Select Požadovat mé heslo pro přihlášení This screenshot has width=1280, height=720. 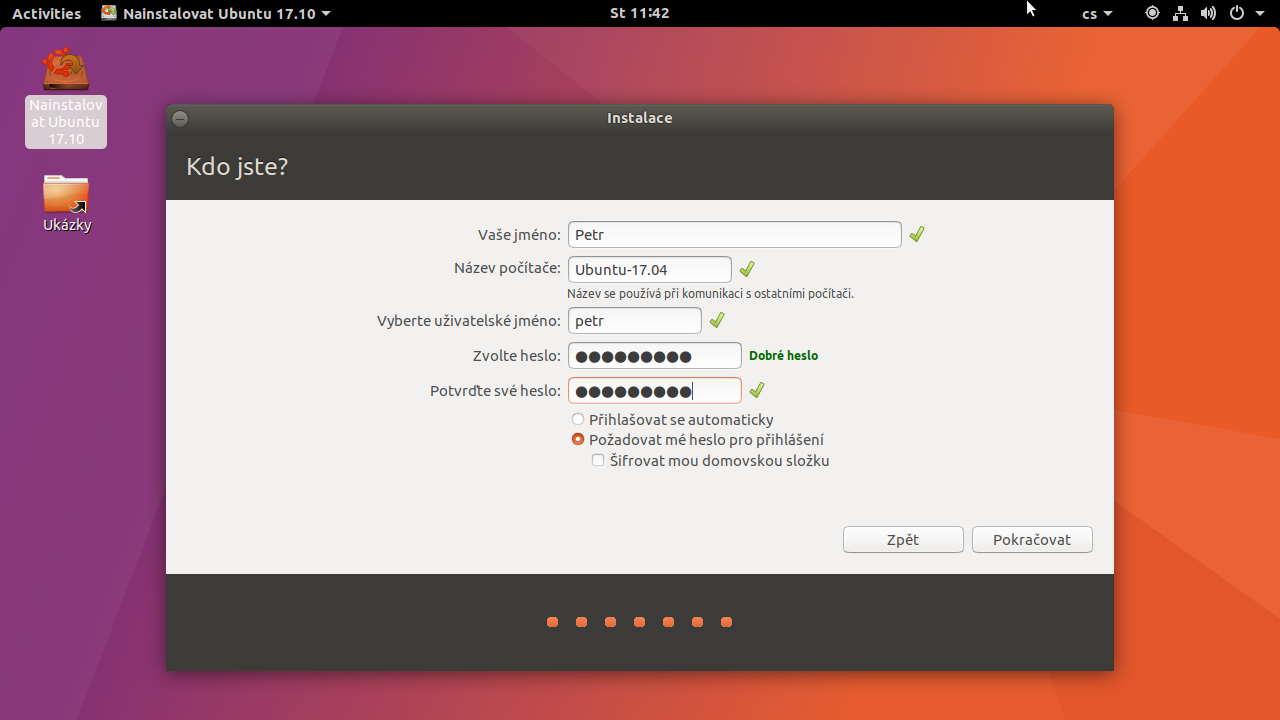(x=698, y=440)
